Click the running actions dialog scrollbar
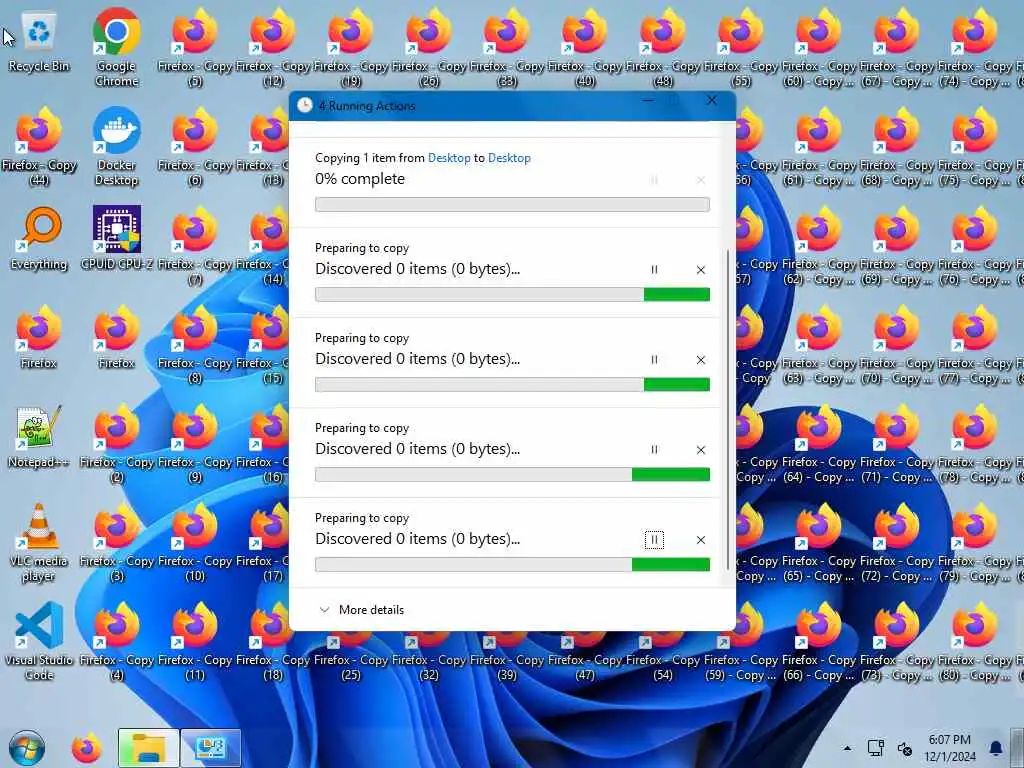1024x768 pixels. 728,411
